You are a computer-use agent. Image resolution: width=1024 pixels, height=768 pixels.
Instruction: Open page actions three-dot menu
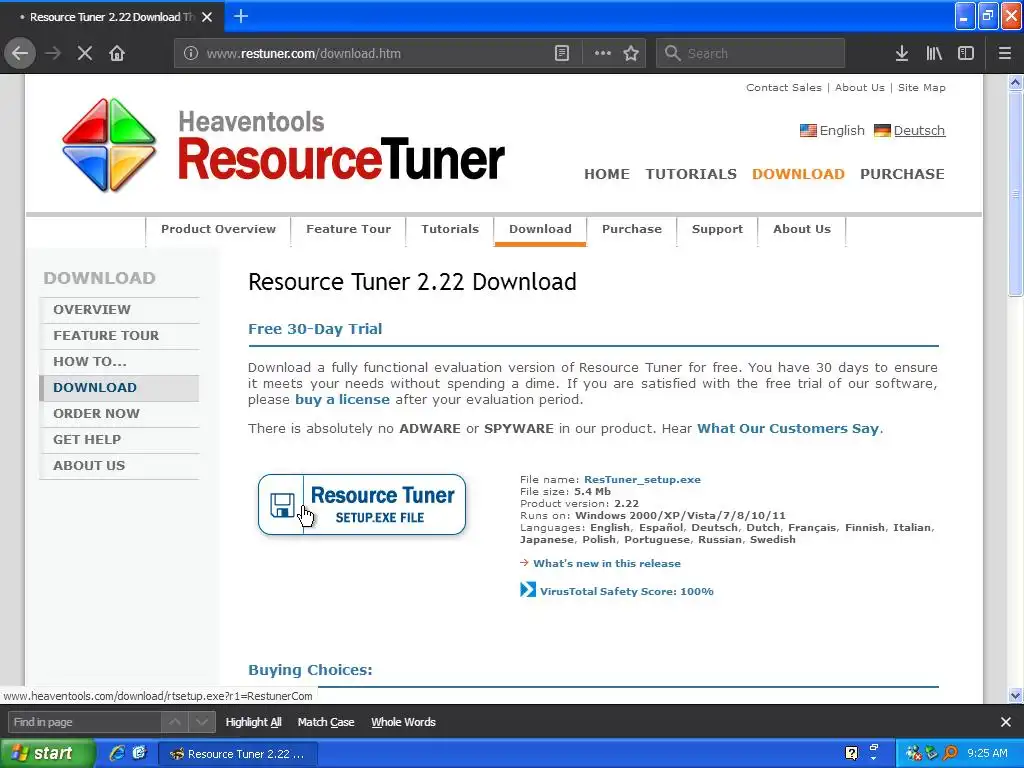point(602,54)
